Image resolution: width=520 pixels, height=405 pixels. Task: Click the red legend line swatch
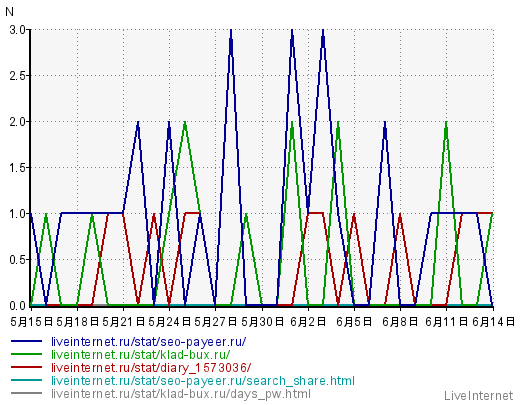click(26, 367)
